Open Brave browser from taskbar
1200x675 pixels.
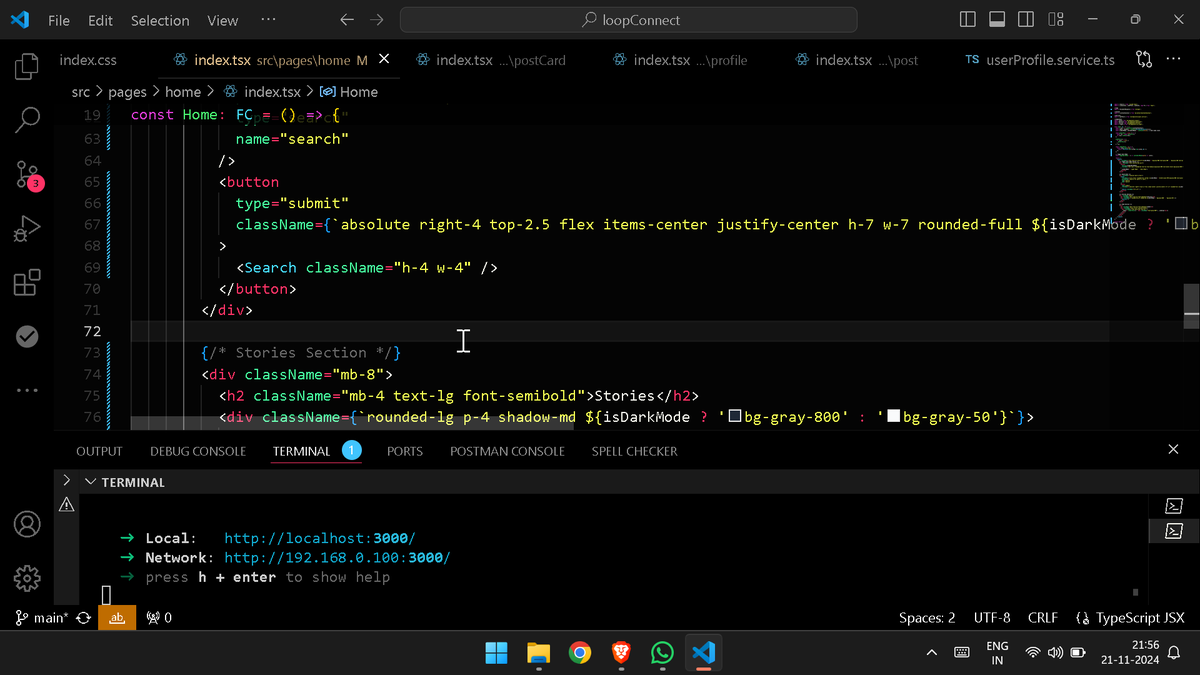[621, 653]
